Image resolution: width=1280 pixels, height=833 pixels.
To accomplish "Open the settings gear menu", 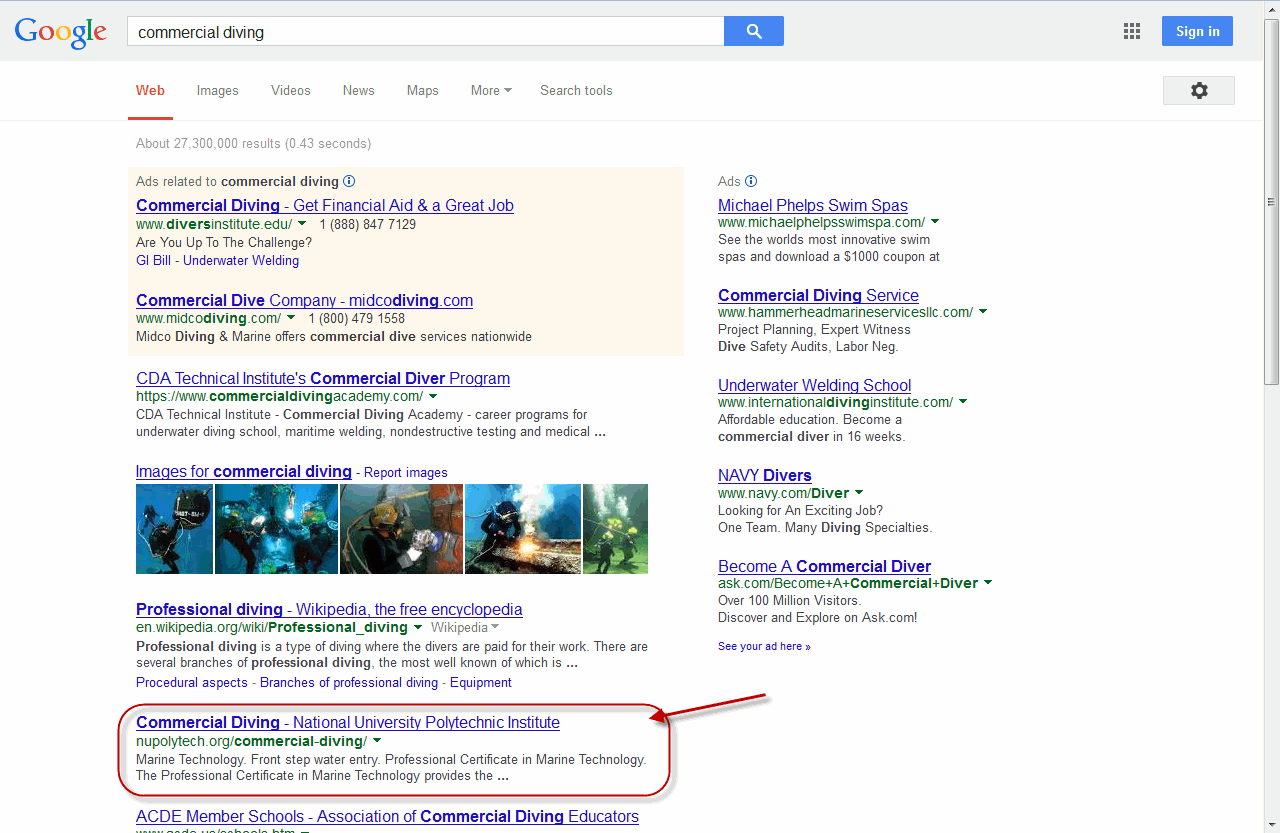I will tap(1198, 91).
